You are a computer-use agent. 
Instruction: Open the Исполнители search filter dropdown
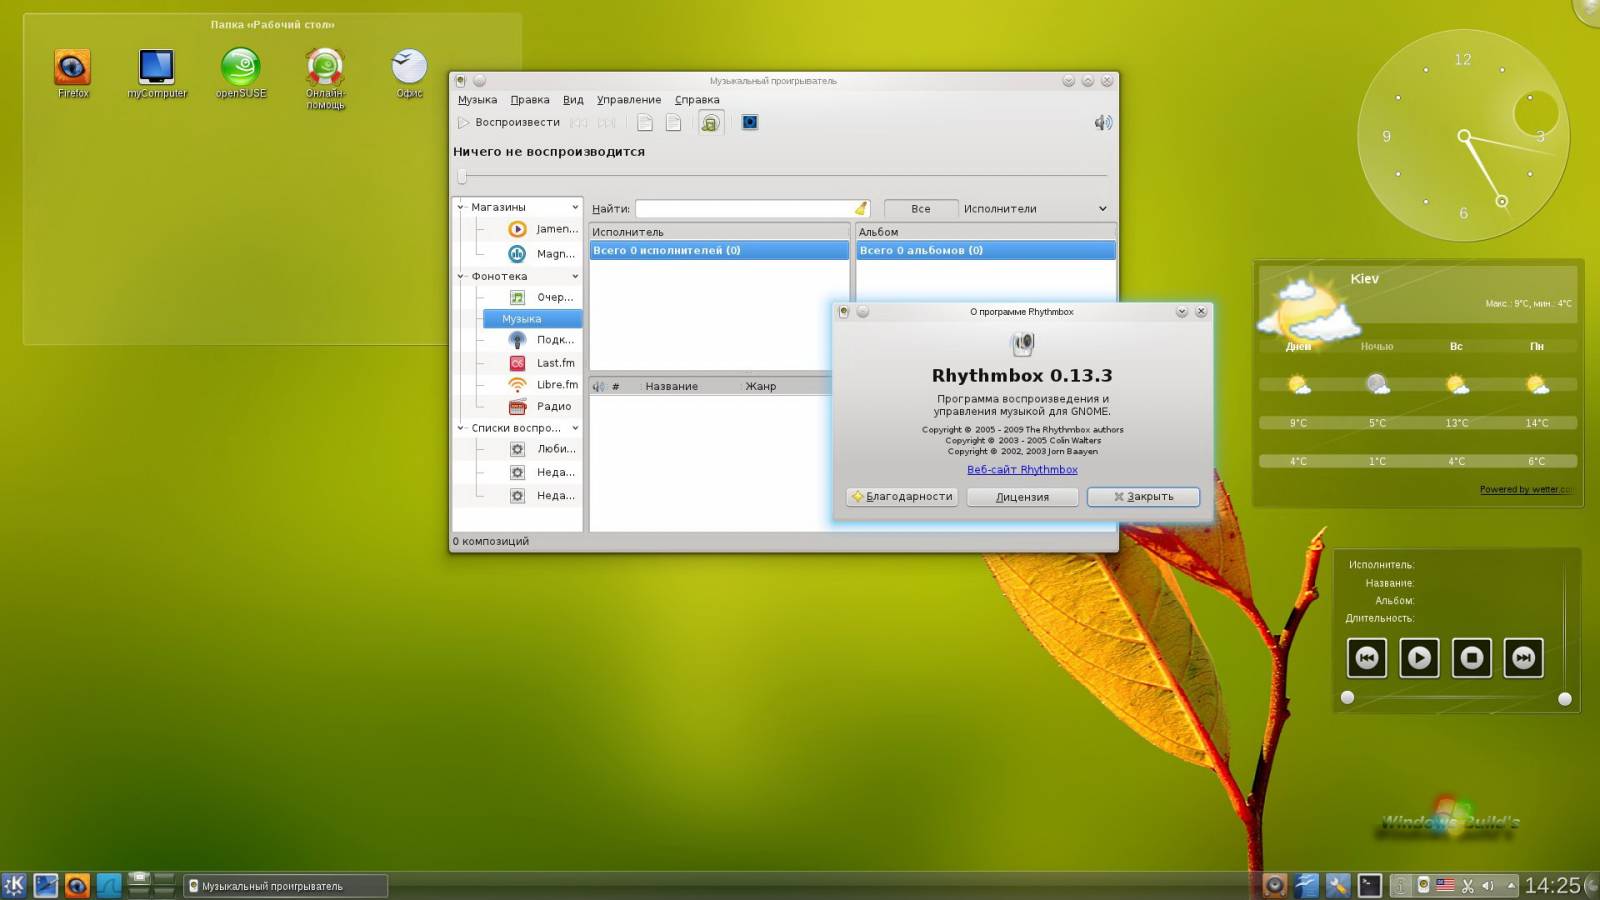[1036, 209]
